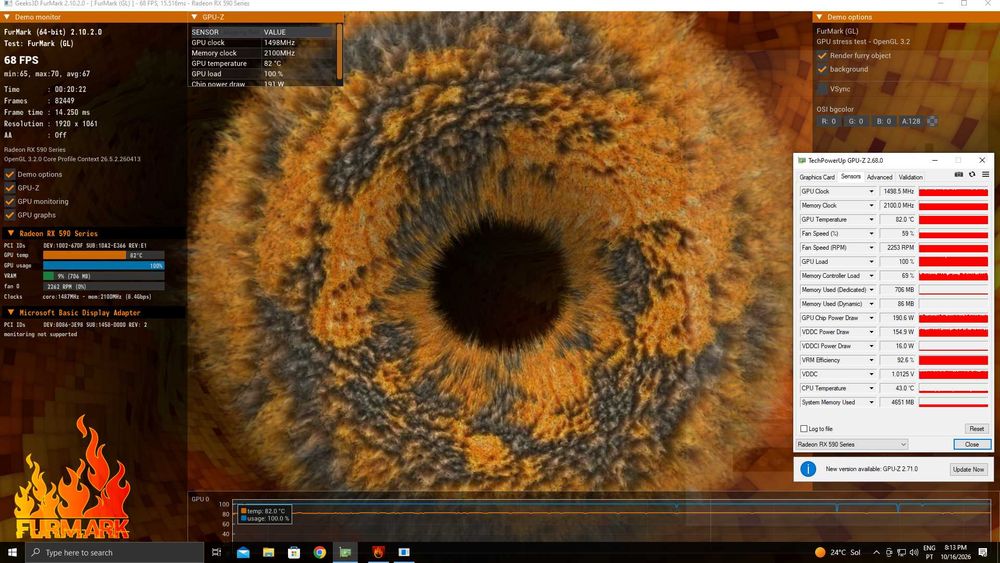1000x563 pixels.
Task: Click the A:128 alpha value field
Action: [911, 121]
